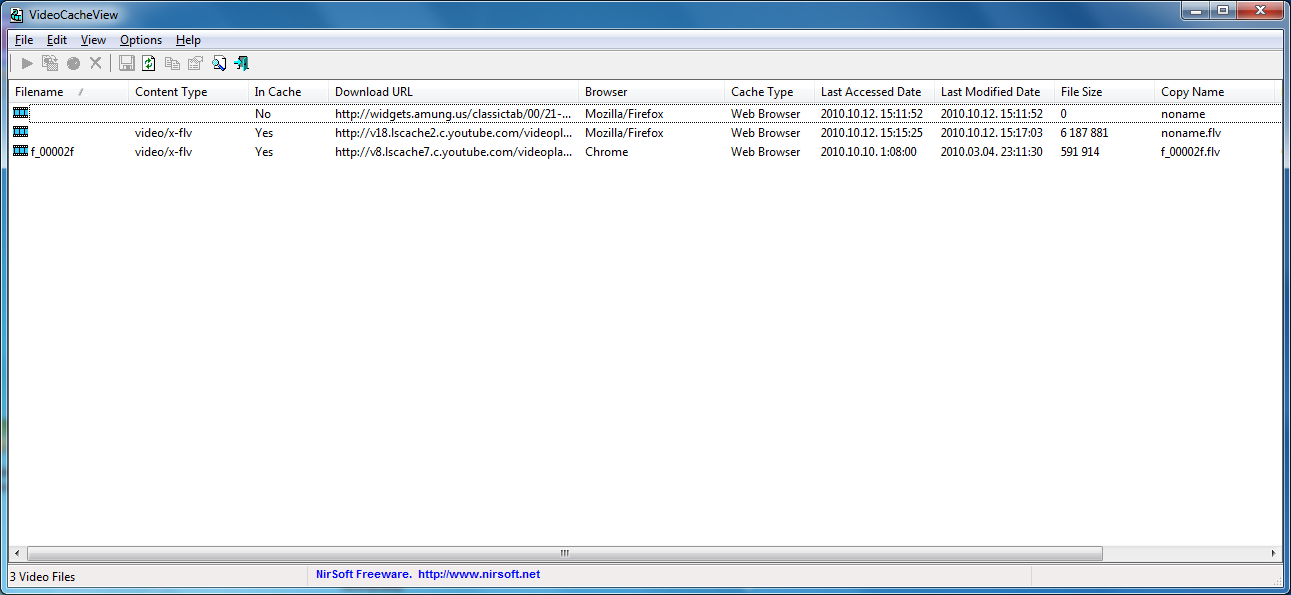Click the Copy Selected Items toolbar icon

click(x=172, y=64)
